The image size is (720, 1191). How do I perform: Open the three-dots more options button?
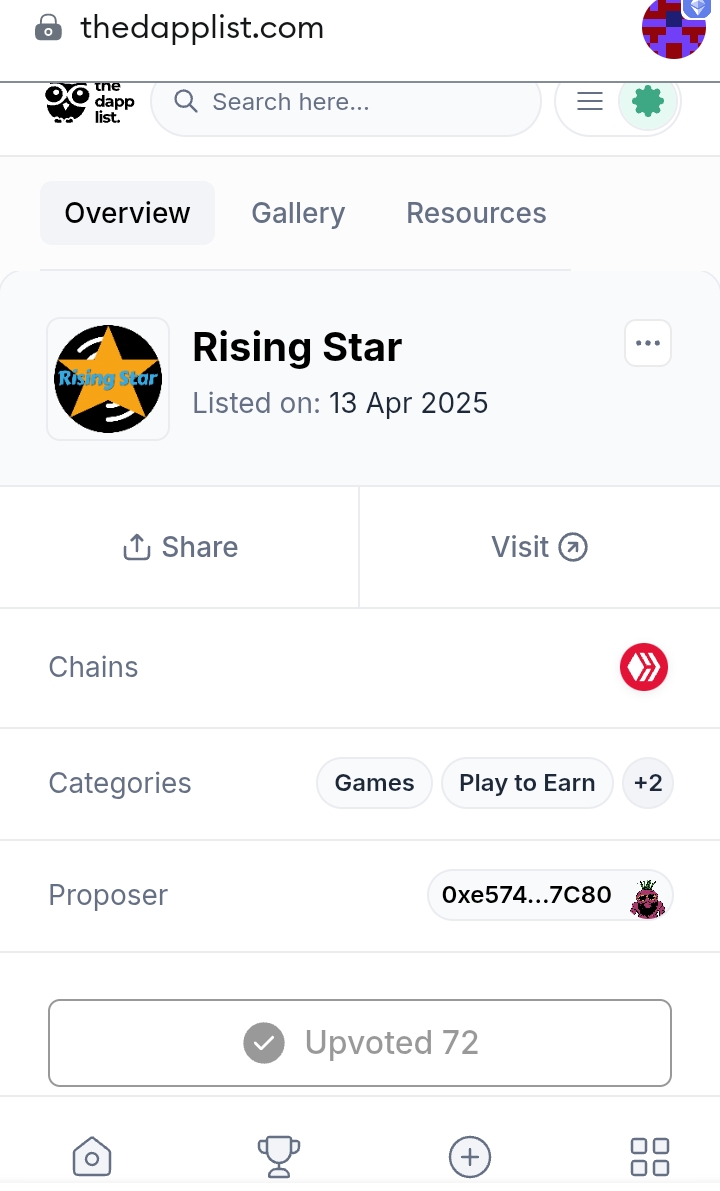(x=648, y=343)
